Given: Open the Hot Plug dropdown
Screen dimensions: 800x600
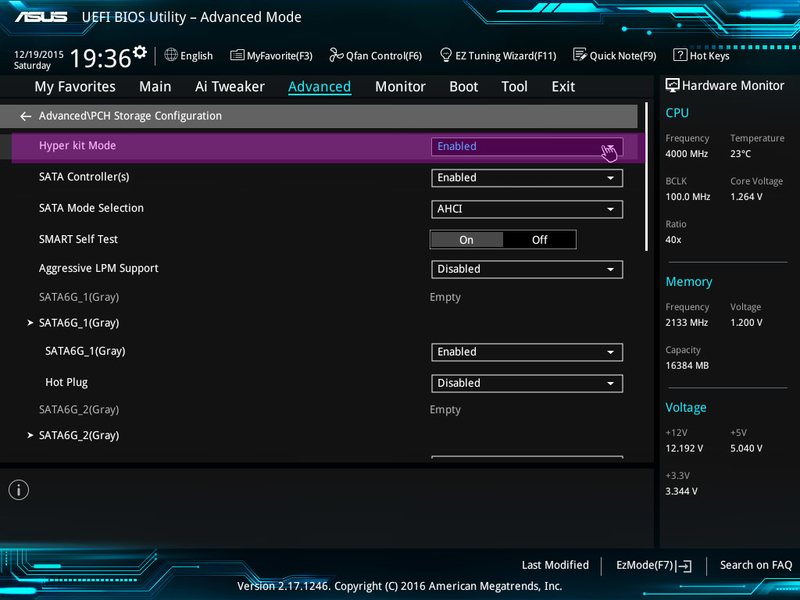Looking at the screenshot, I should pos(527,384).
